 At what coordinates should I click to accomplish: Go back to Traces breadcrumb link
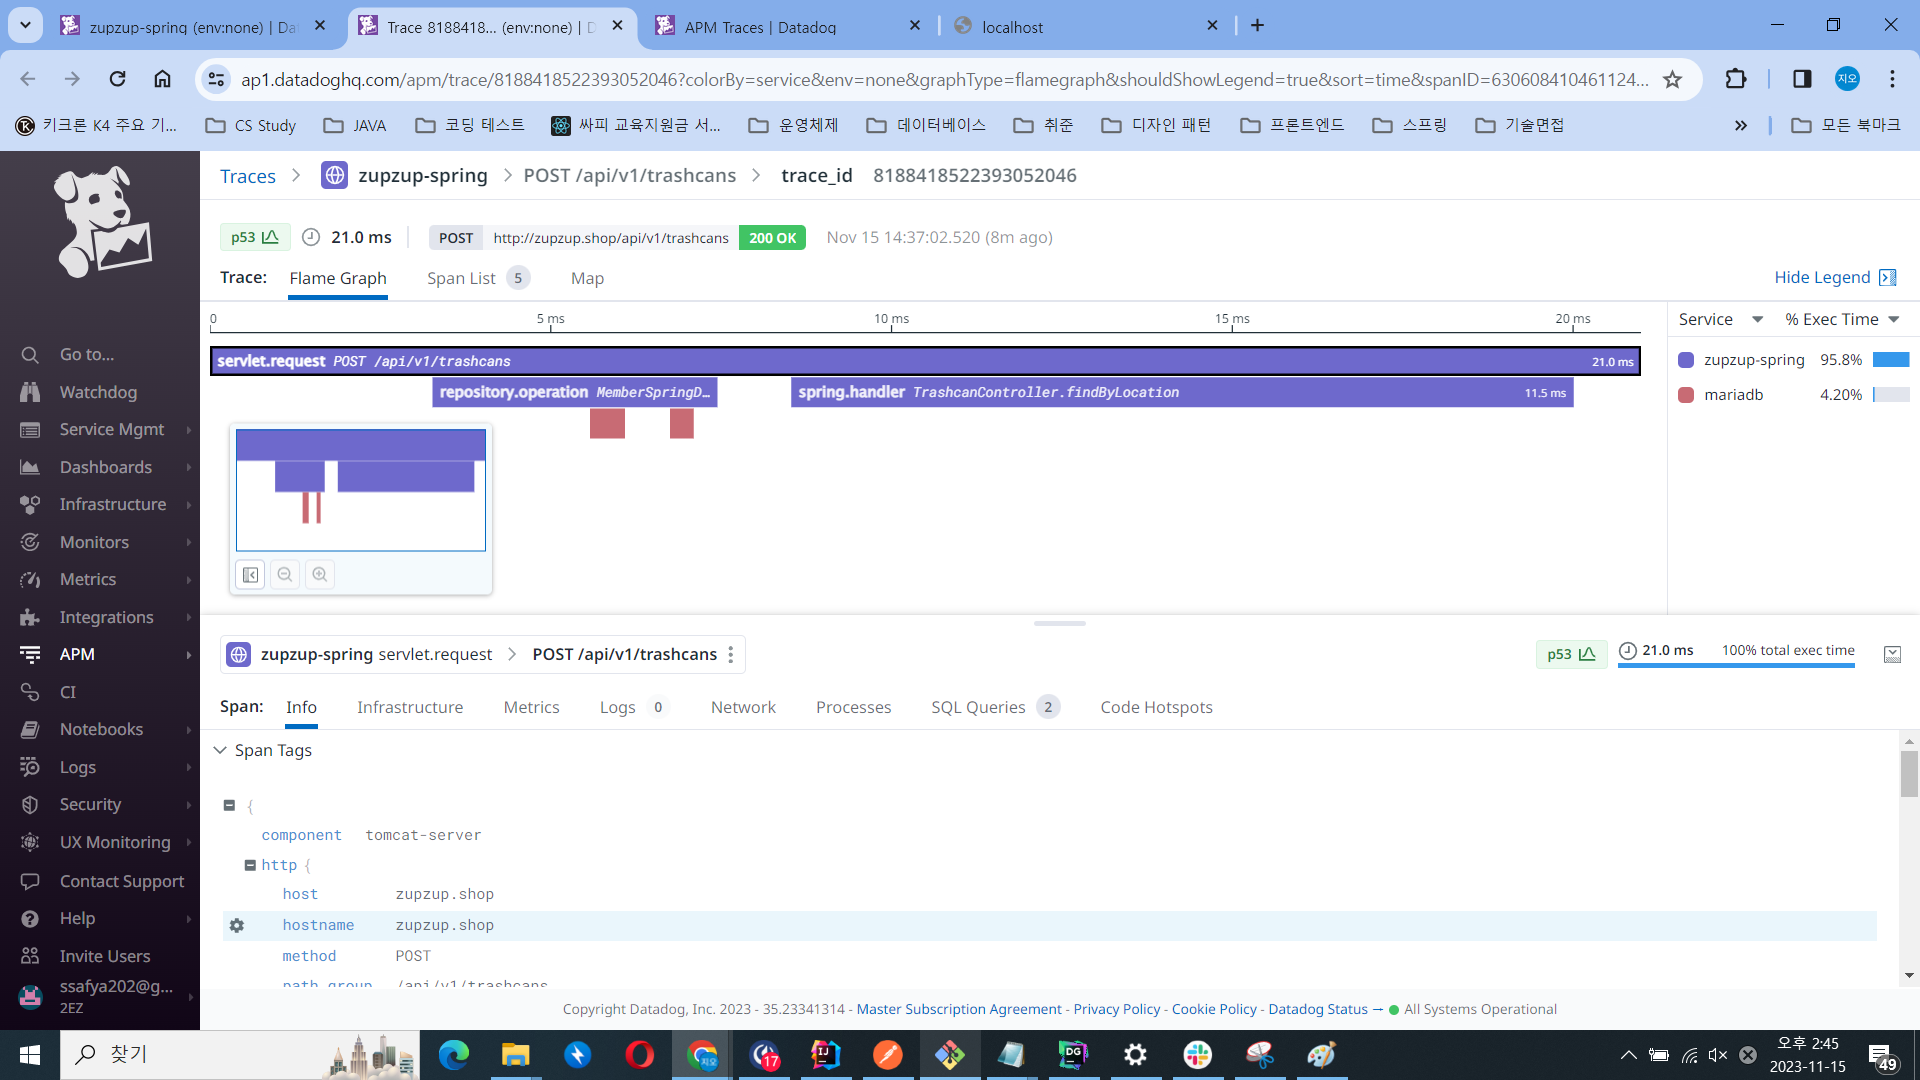click(248, 176)
